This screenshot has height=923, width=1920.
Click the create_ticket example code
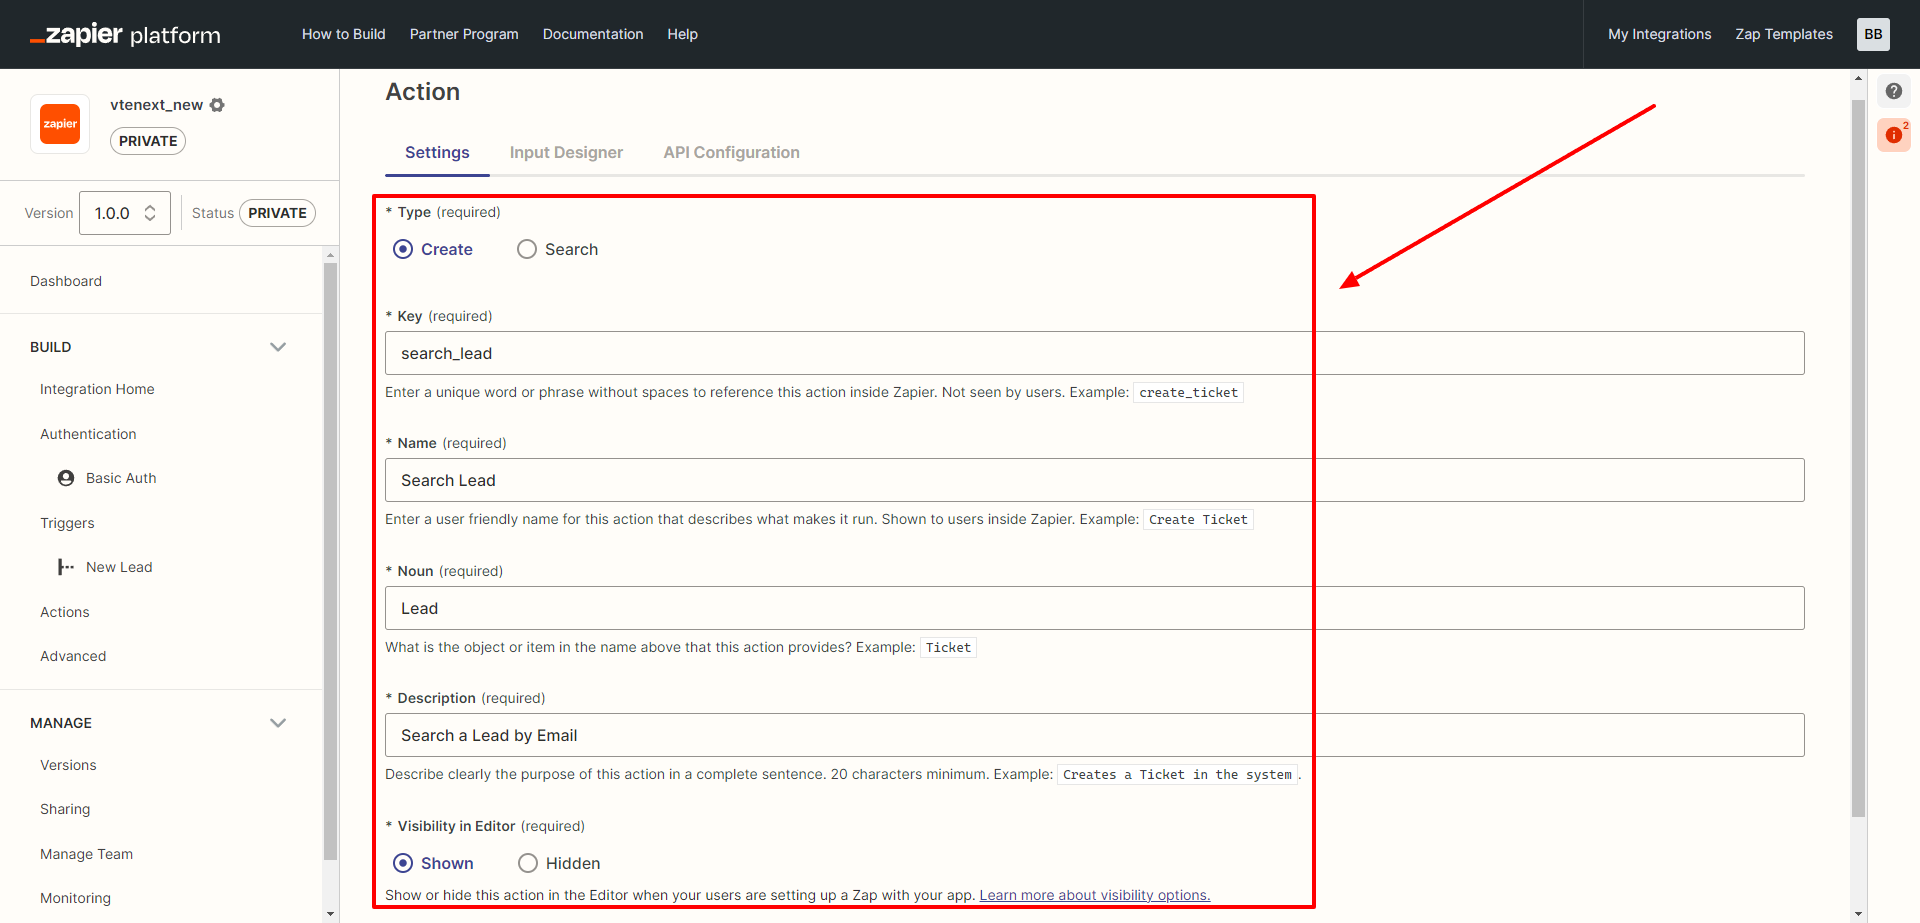point(1188,393)
